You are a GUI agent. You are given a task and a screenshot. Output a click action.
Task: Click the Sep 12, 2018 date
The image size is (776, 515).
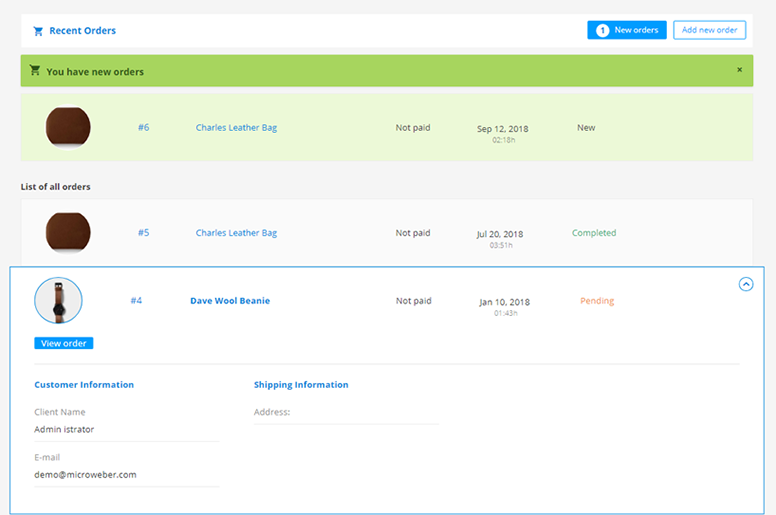502,129
